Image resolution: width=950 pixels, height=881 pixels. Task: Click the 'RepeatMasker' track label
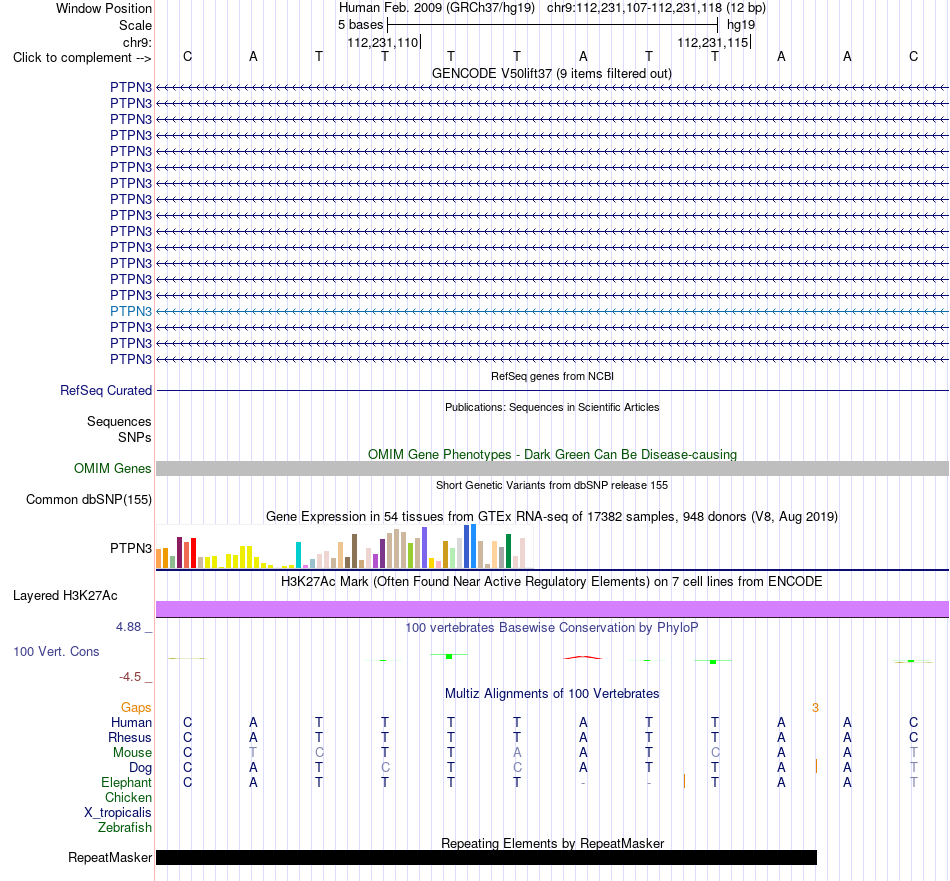coord(110,857)
